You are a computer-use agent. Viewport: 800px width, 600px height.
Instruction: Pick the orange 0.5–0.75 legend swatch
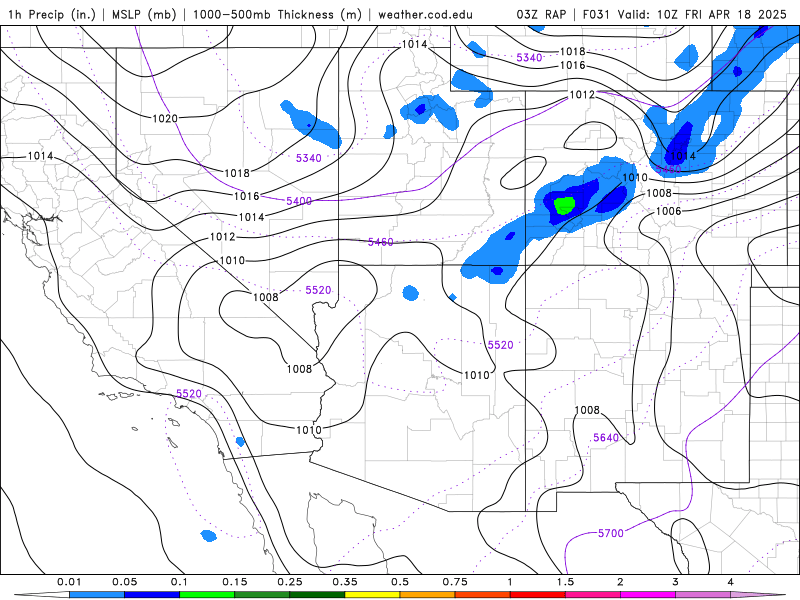click(428, 594)
